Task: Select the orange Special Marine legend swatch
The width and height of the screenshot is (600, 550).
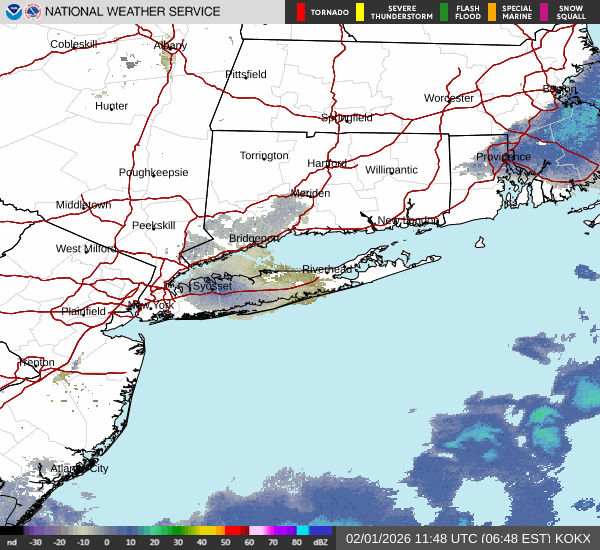Action: [x=494, y=12]
